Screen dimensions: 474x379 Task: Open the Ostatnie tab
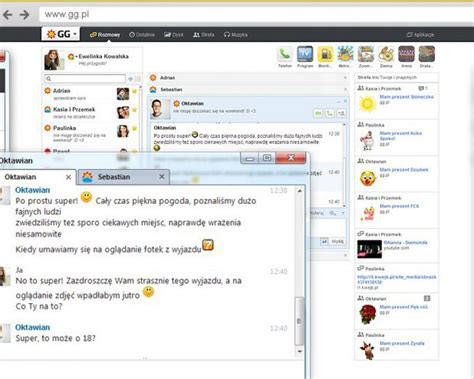pos(142,35)
